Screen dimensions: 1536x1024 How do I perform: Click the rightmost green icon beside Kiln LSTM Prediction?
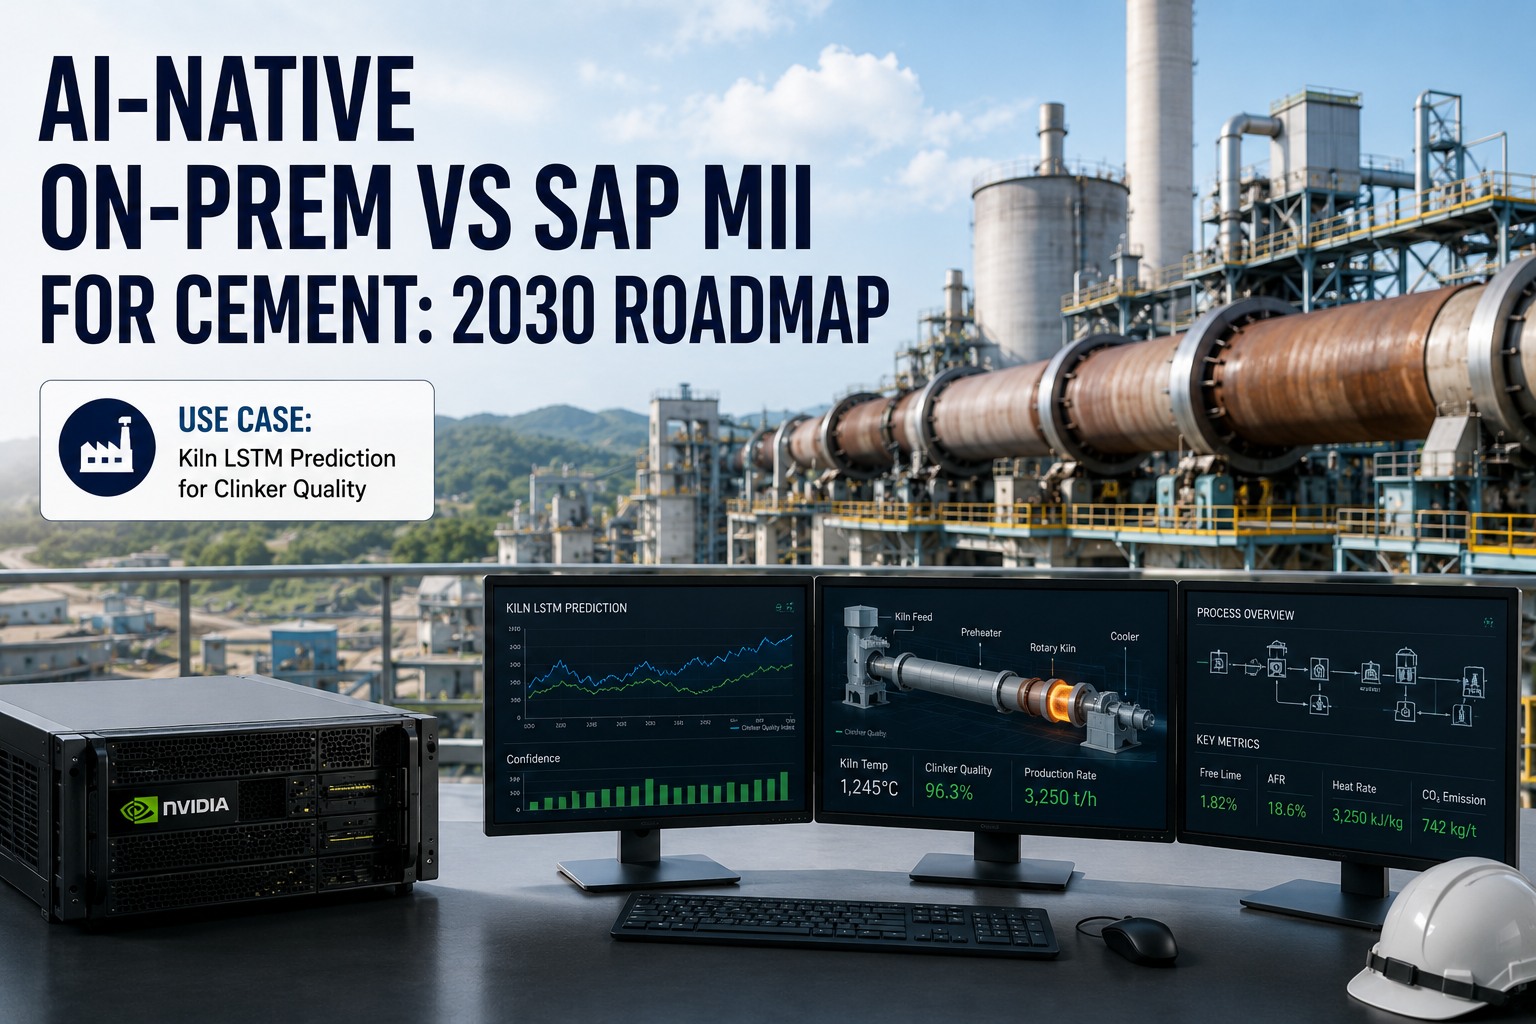[x=790, y=607]
